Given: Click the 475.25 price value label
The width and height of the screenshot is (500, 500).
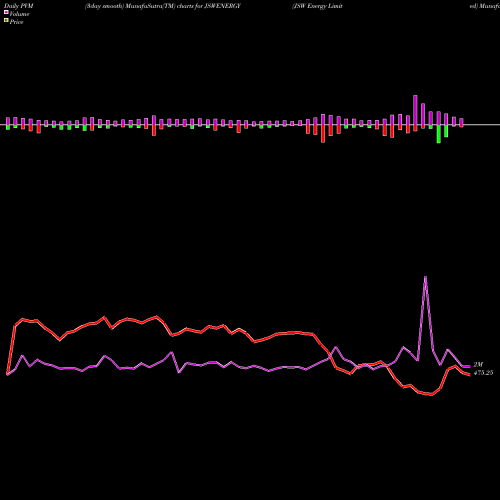Looking at the screenshot, I should coord(483,373).
